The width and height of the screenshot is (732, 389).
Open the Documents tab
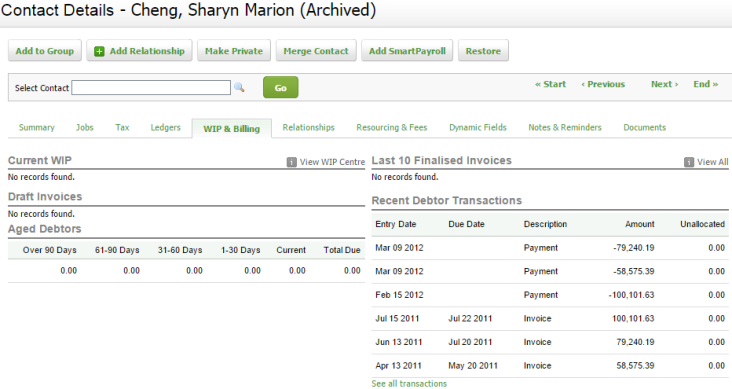click(645, 127)
